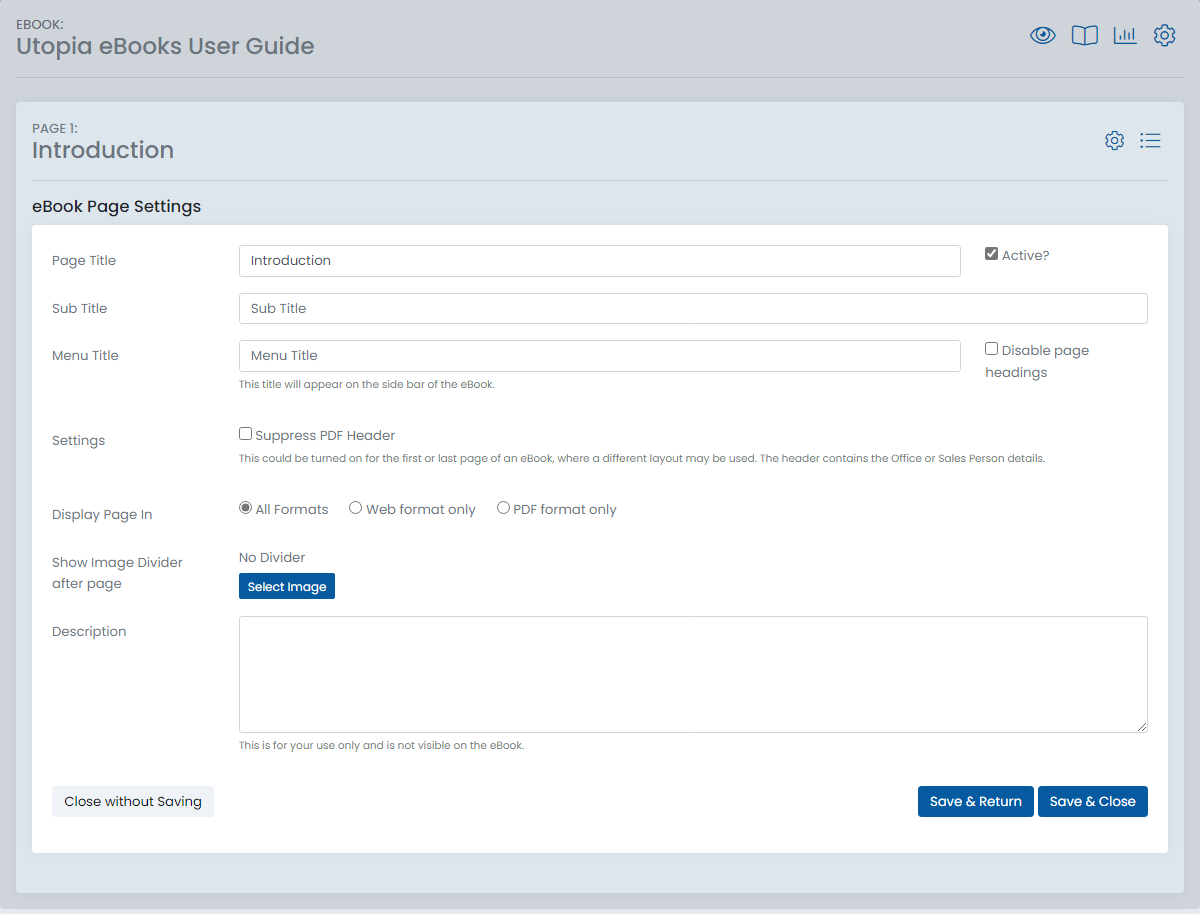Click the Menu Title input box
The height and width of the screenshot is (914, 1200).
600,356
